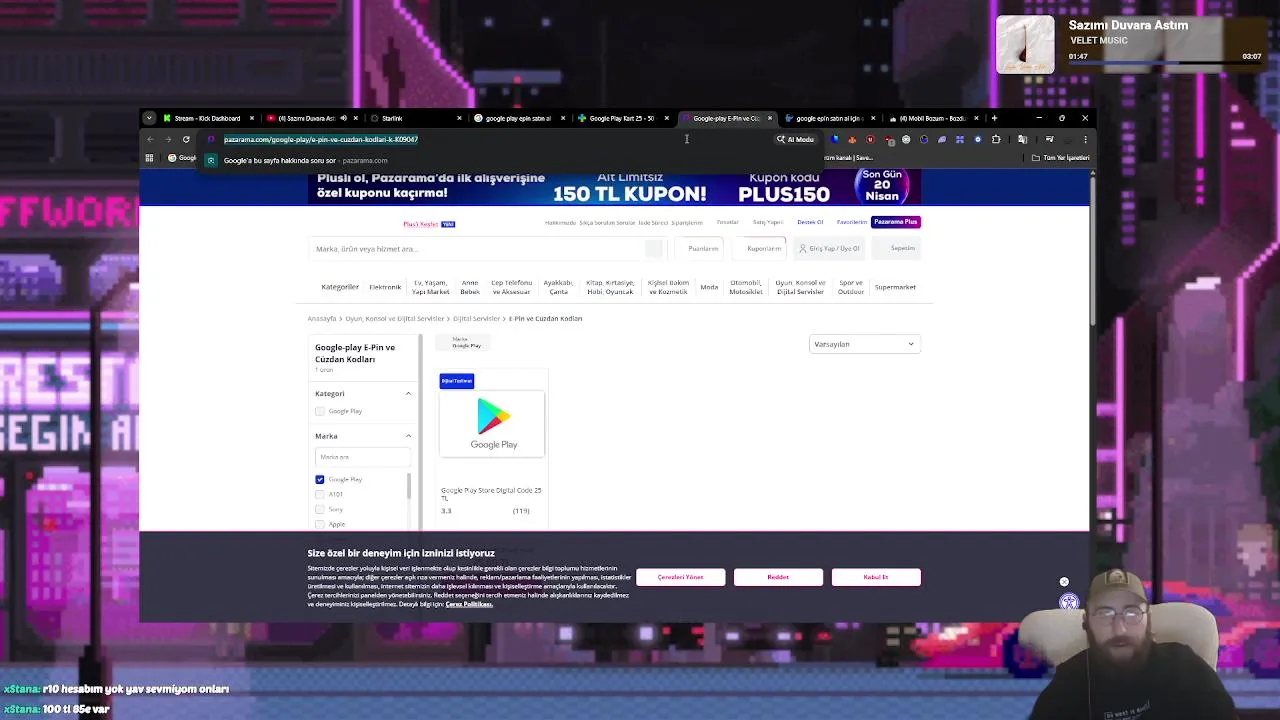
Task: Check the Sony brand checkbox
Action: click(320, 509)
